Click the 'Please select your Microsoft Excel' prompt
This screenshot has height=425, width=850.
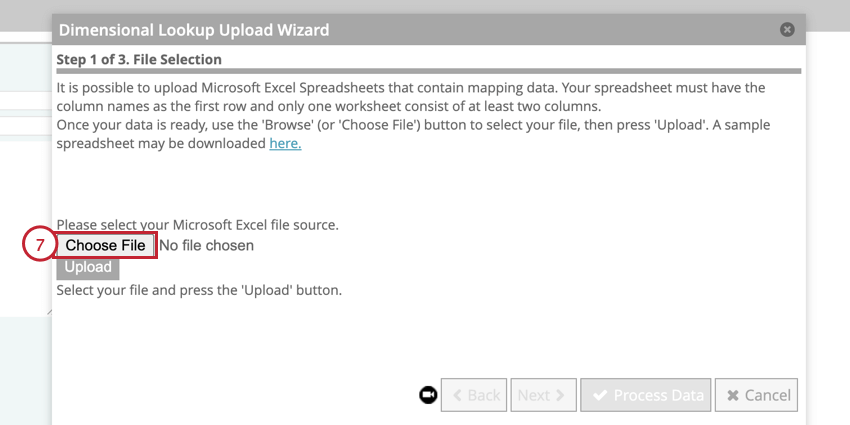tap(197, 224)
